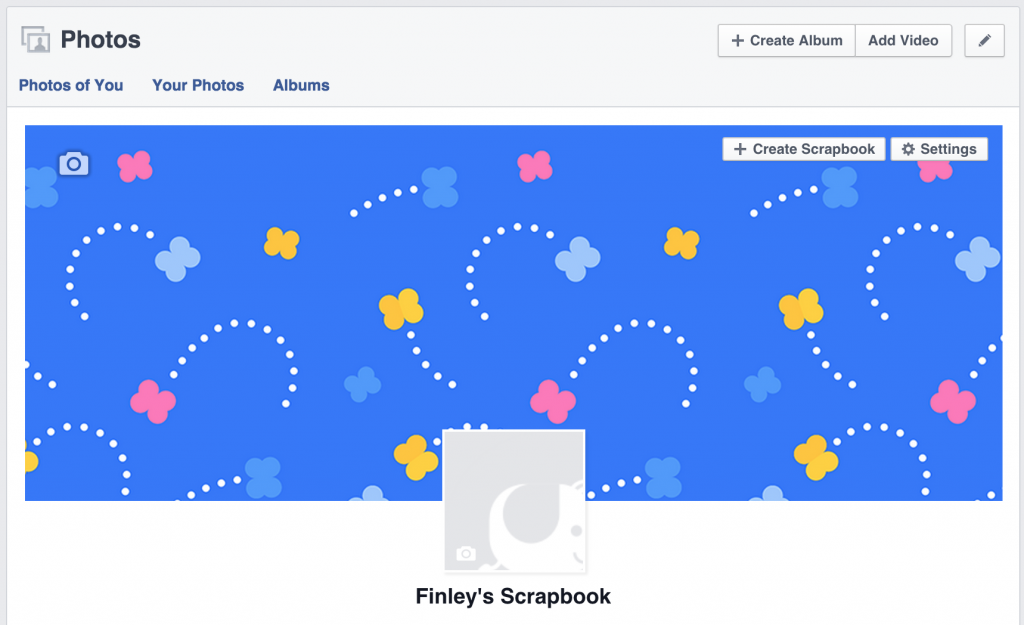Switch to the Photos of You tab
Screen dimensions: 1024x625
(71, 85)
